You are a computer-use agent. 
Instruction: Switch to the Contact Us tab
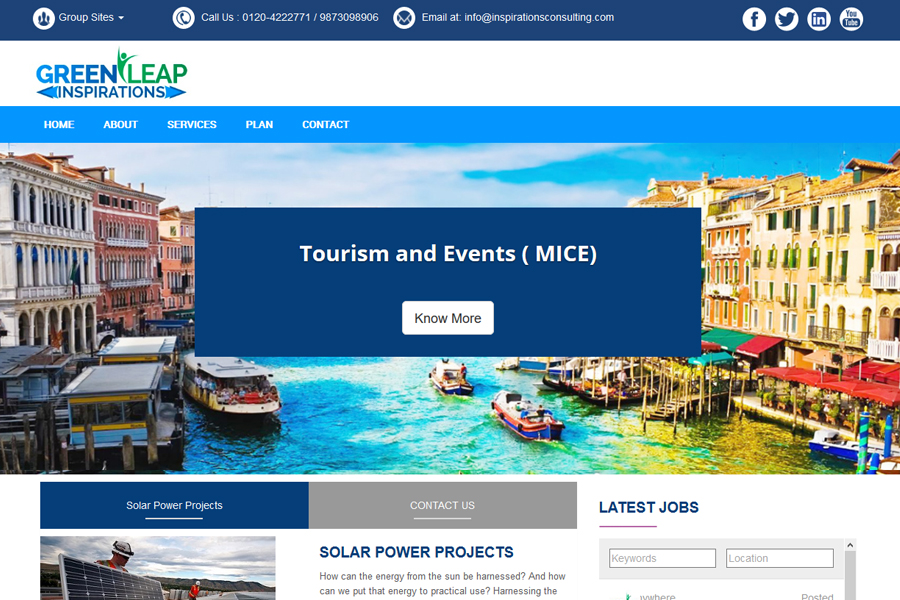coord(442,505)
